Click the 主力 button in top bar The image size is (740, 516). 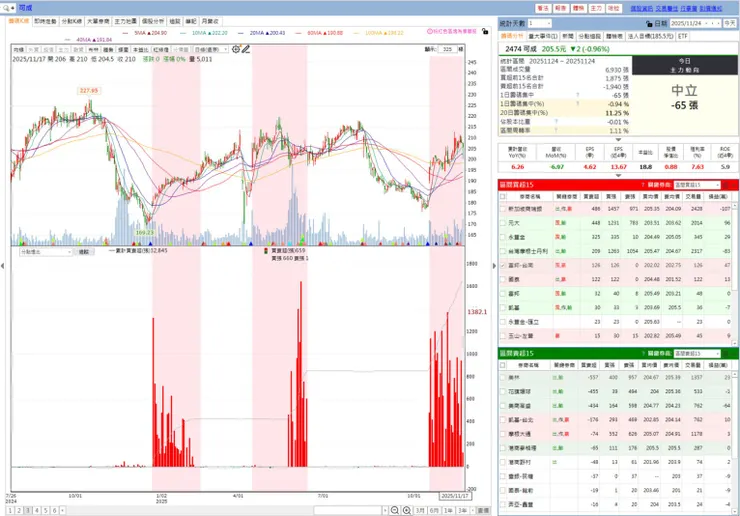point(596,8)
